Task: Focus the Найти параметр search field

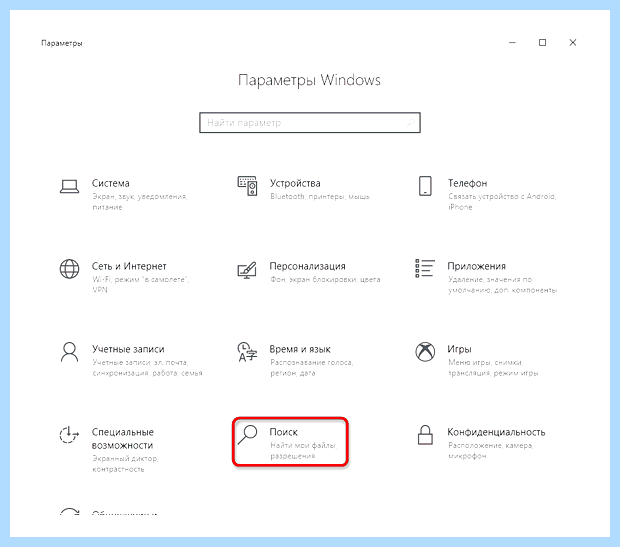Action: tap(310, 123)
